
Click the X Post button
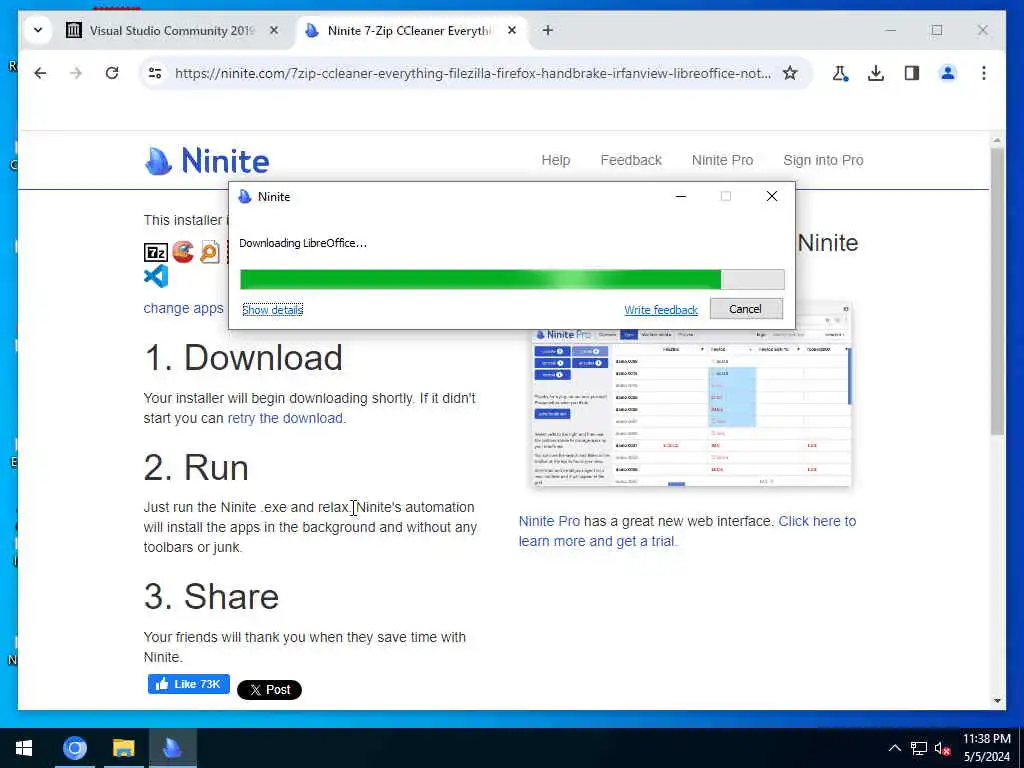[x=269, y=690]
